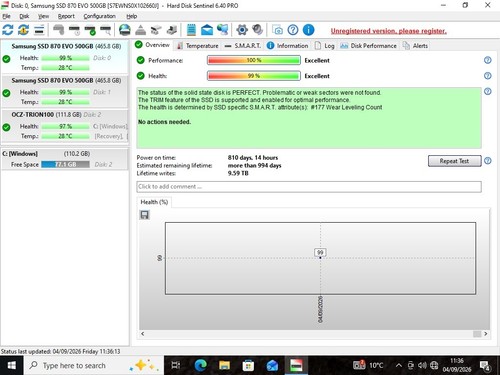
Task: Click the taskbar search box
Action: point(94,365)
